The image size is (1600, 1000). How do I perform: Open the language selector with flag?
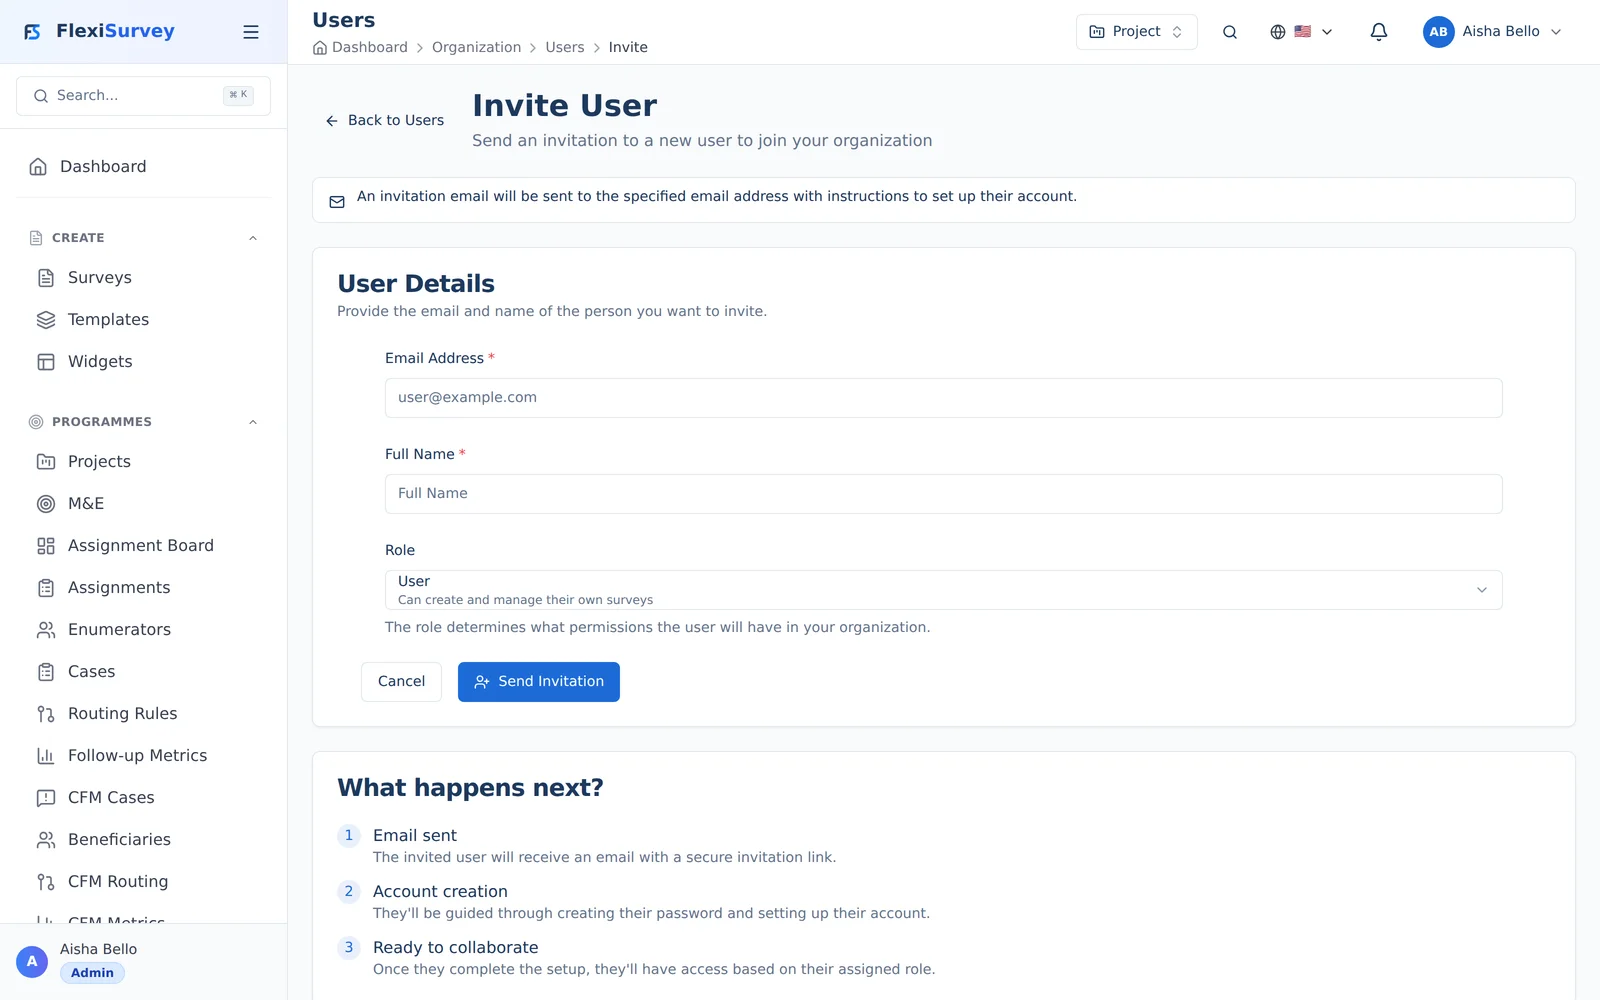click(1301, 32)
